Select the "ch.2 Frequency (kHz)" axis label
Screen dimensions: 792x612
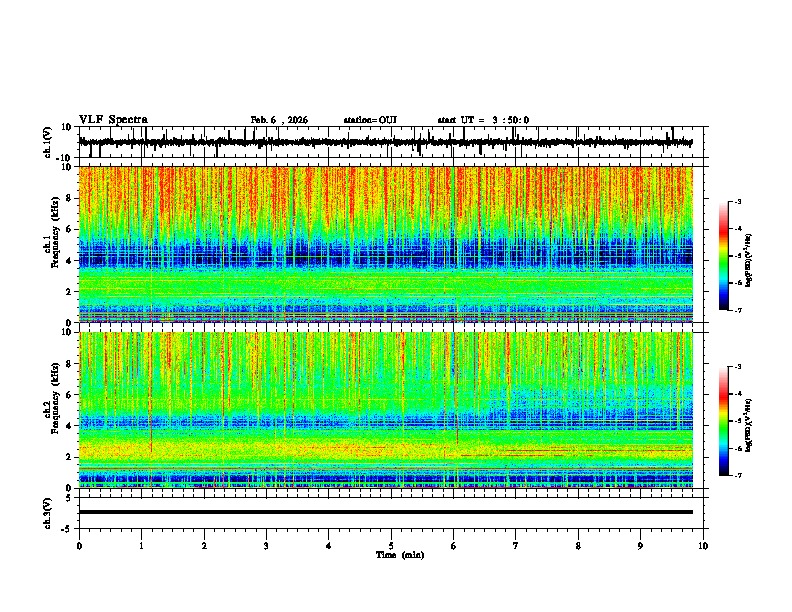point(52,398)
